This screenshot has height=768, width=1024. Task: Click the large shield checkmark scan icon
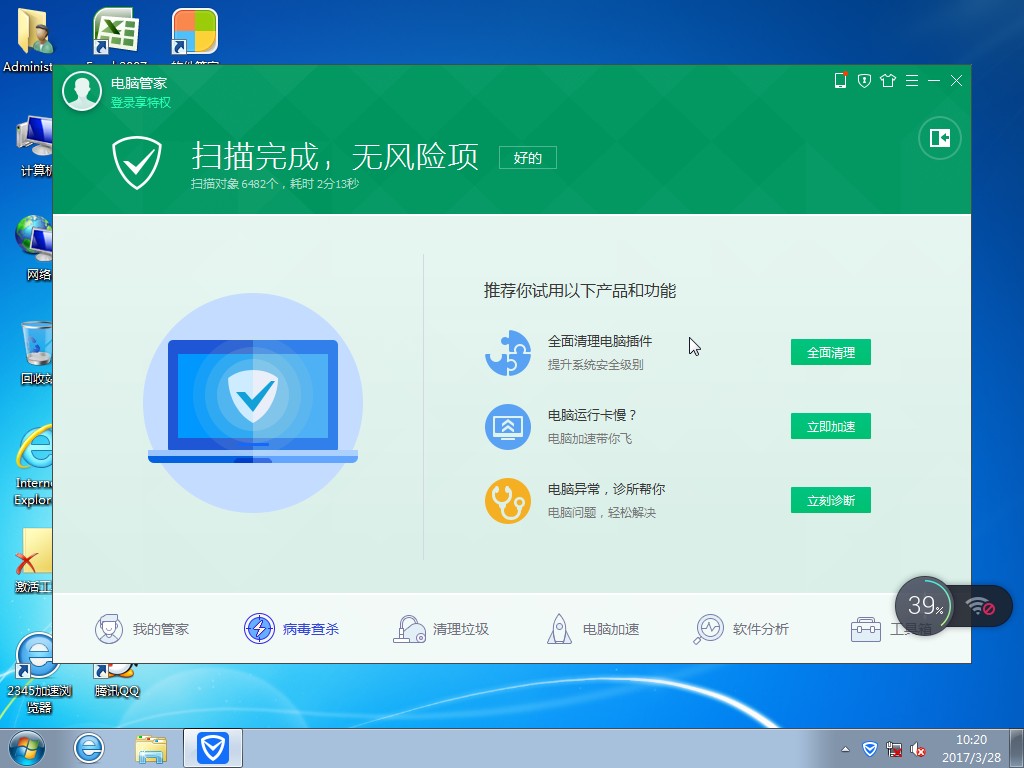pos(136,163)
